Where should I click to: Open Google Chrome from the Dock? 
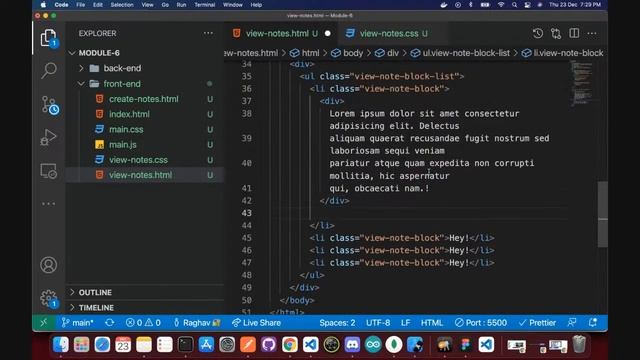[x=289, y=344]
